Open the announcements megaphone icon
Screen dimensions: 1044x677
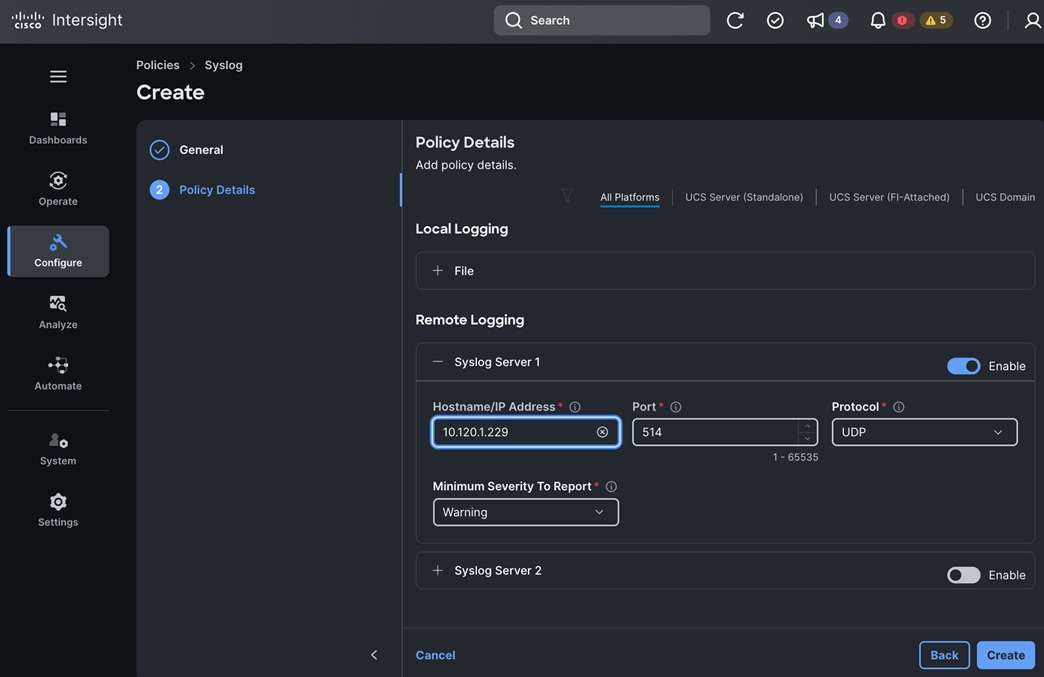pos(815,21)
